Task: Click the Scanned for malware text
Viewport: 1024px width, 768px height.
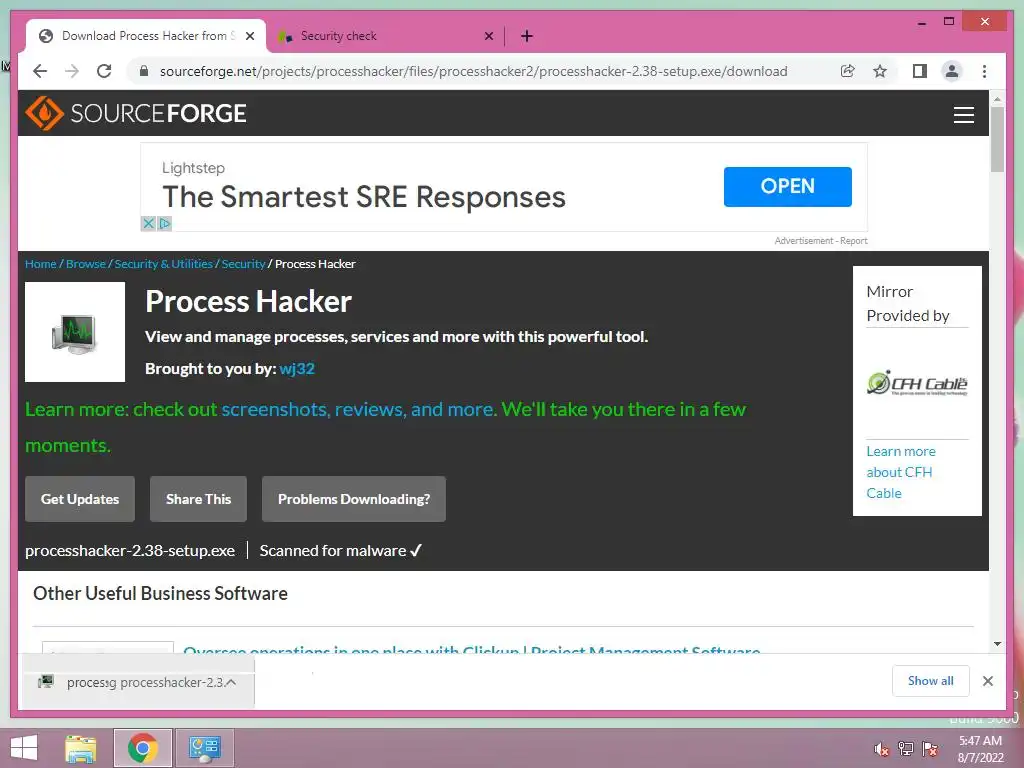Action: [x=340, y=551]
